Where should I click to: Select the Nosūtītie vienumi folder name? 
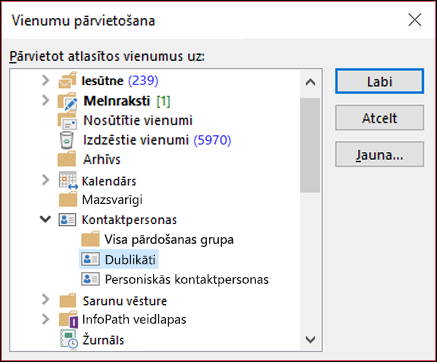[138, 120]
